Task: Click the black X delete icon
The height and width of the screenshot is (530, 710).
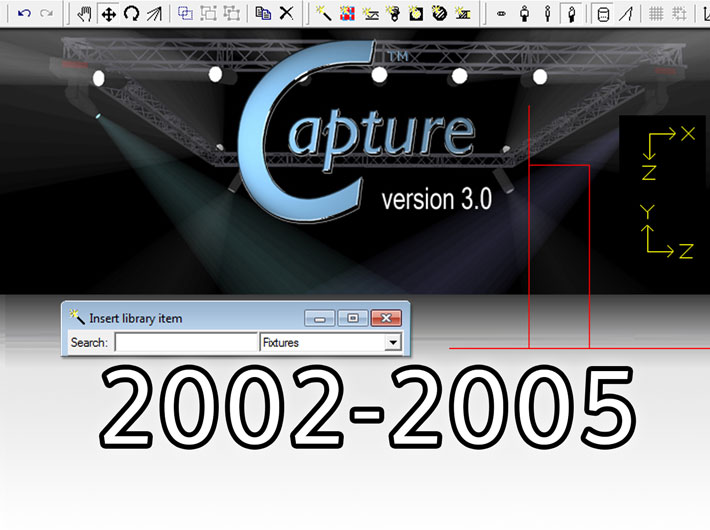Action: pyautogui.click(x=286, y=13)
